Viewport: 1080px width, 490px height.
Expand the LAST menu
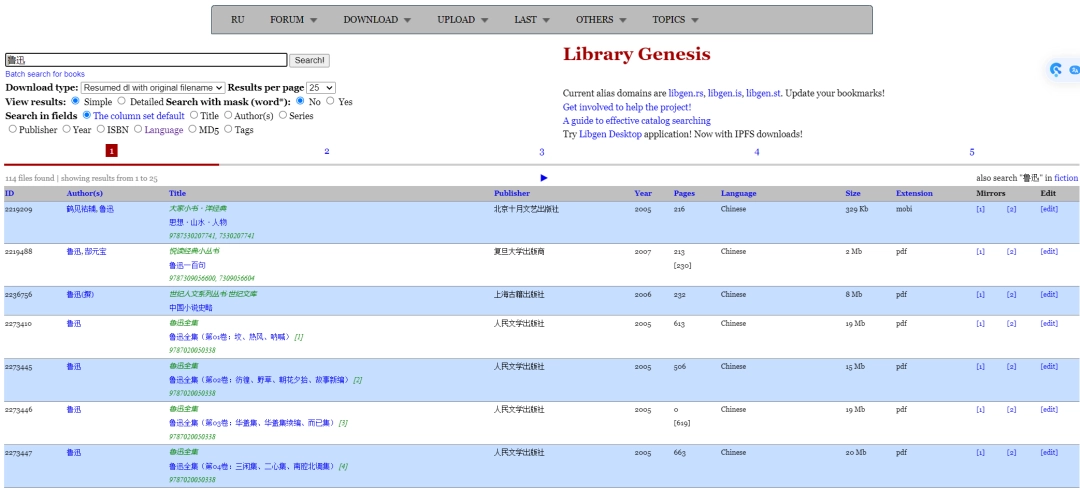[x=532, y=20]
